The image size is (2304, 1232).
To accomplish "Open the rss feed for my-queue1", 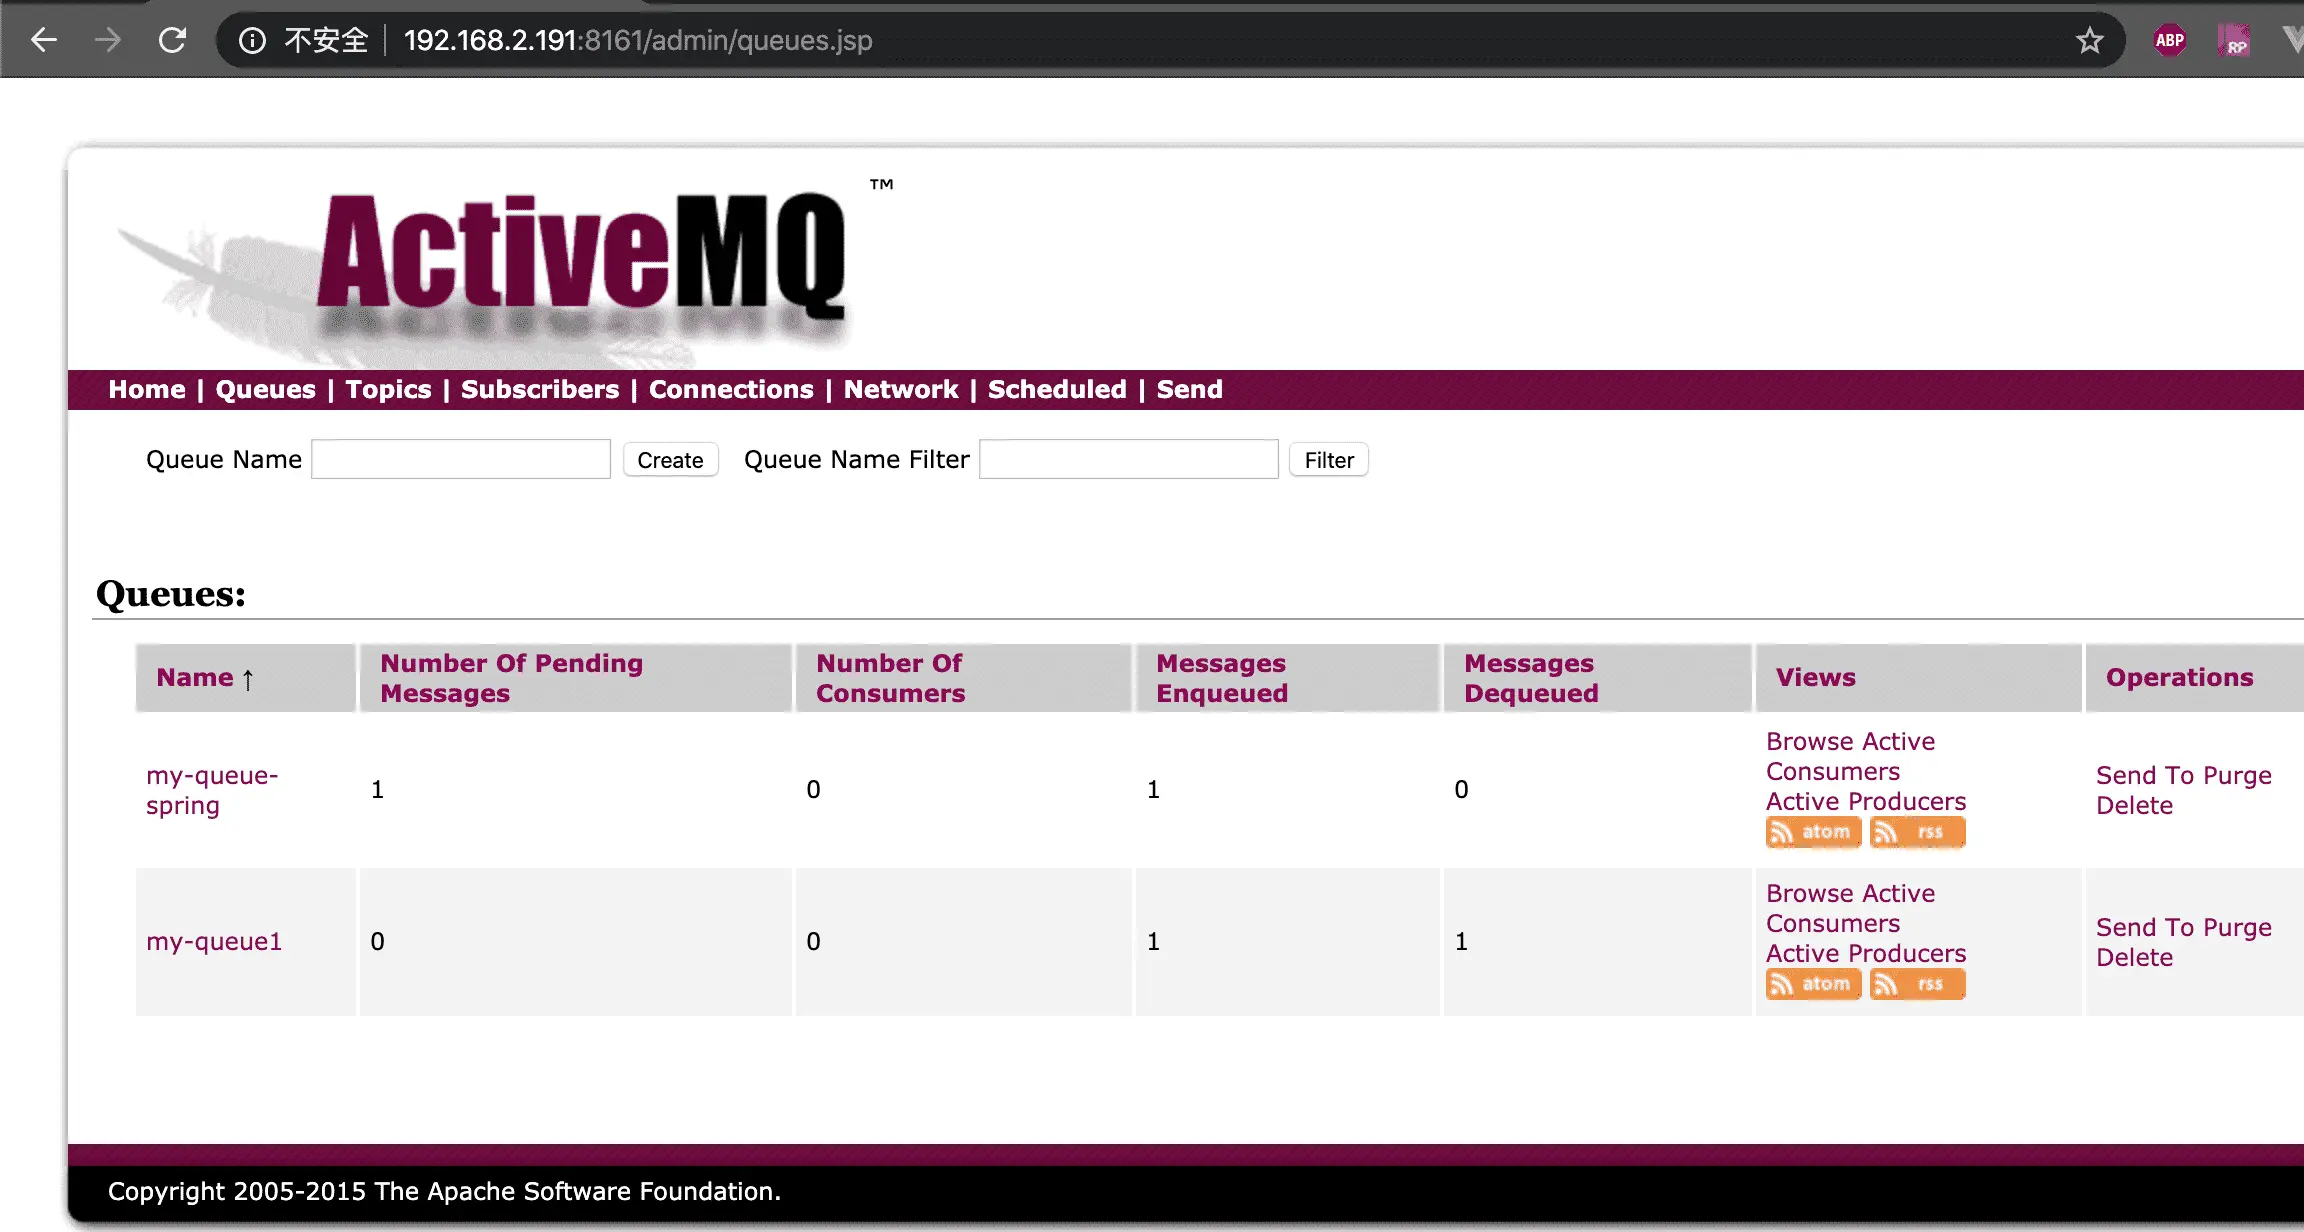I will 1917,984.
